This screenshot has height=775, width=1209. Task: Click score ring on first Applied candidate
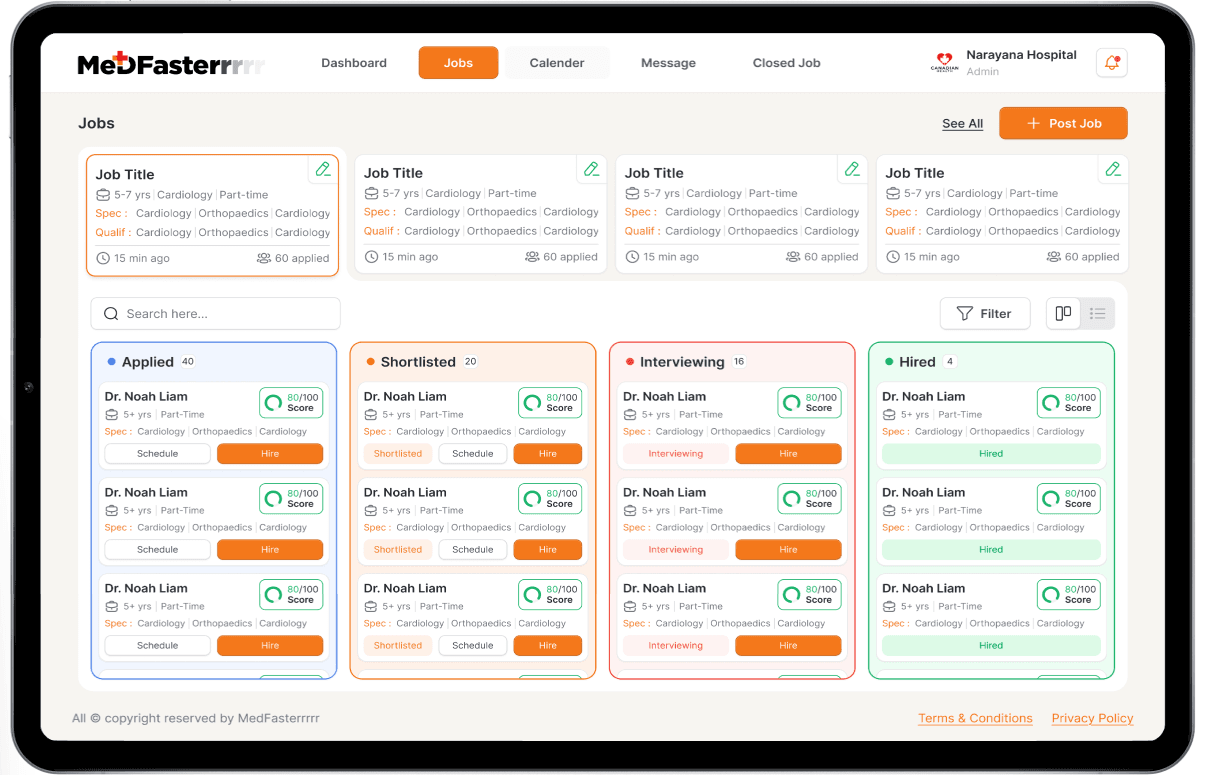(272, 403)
